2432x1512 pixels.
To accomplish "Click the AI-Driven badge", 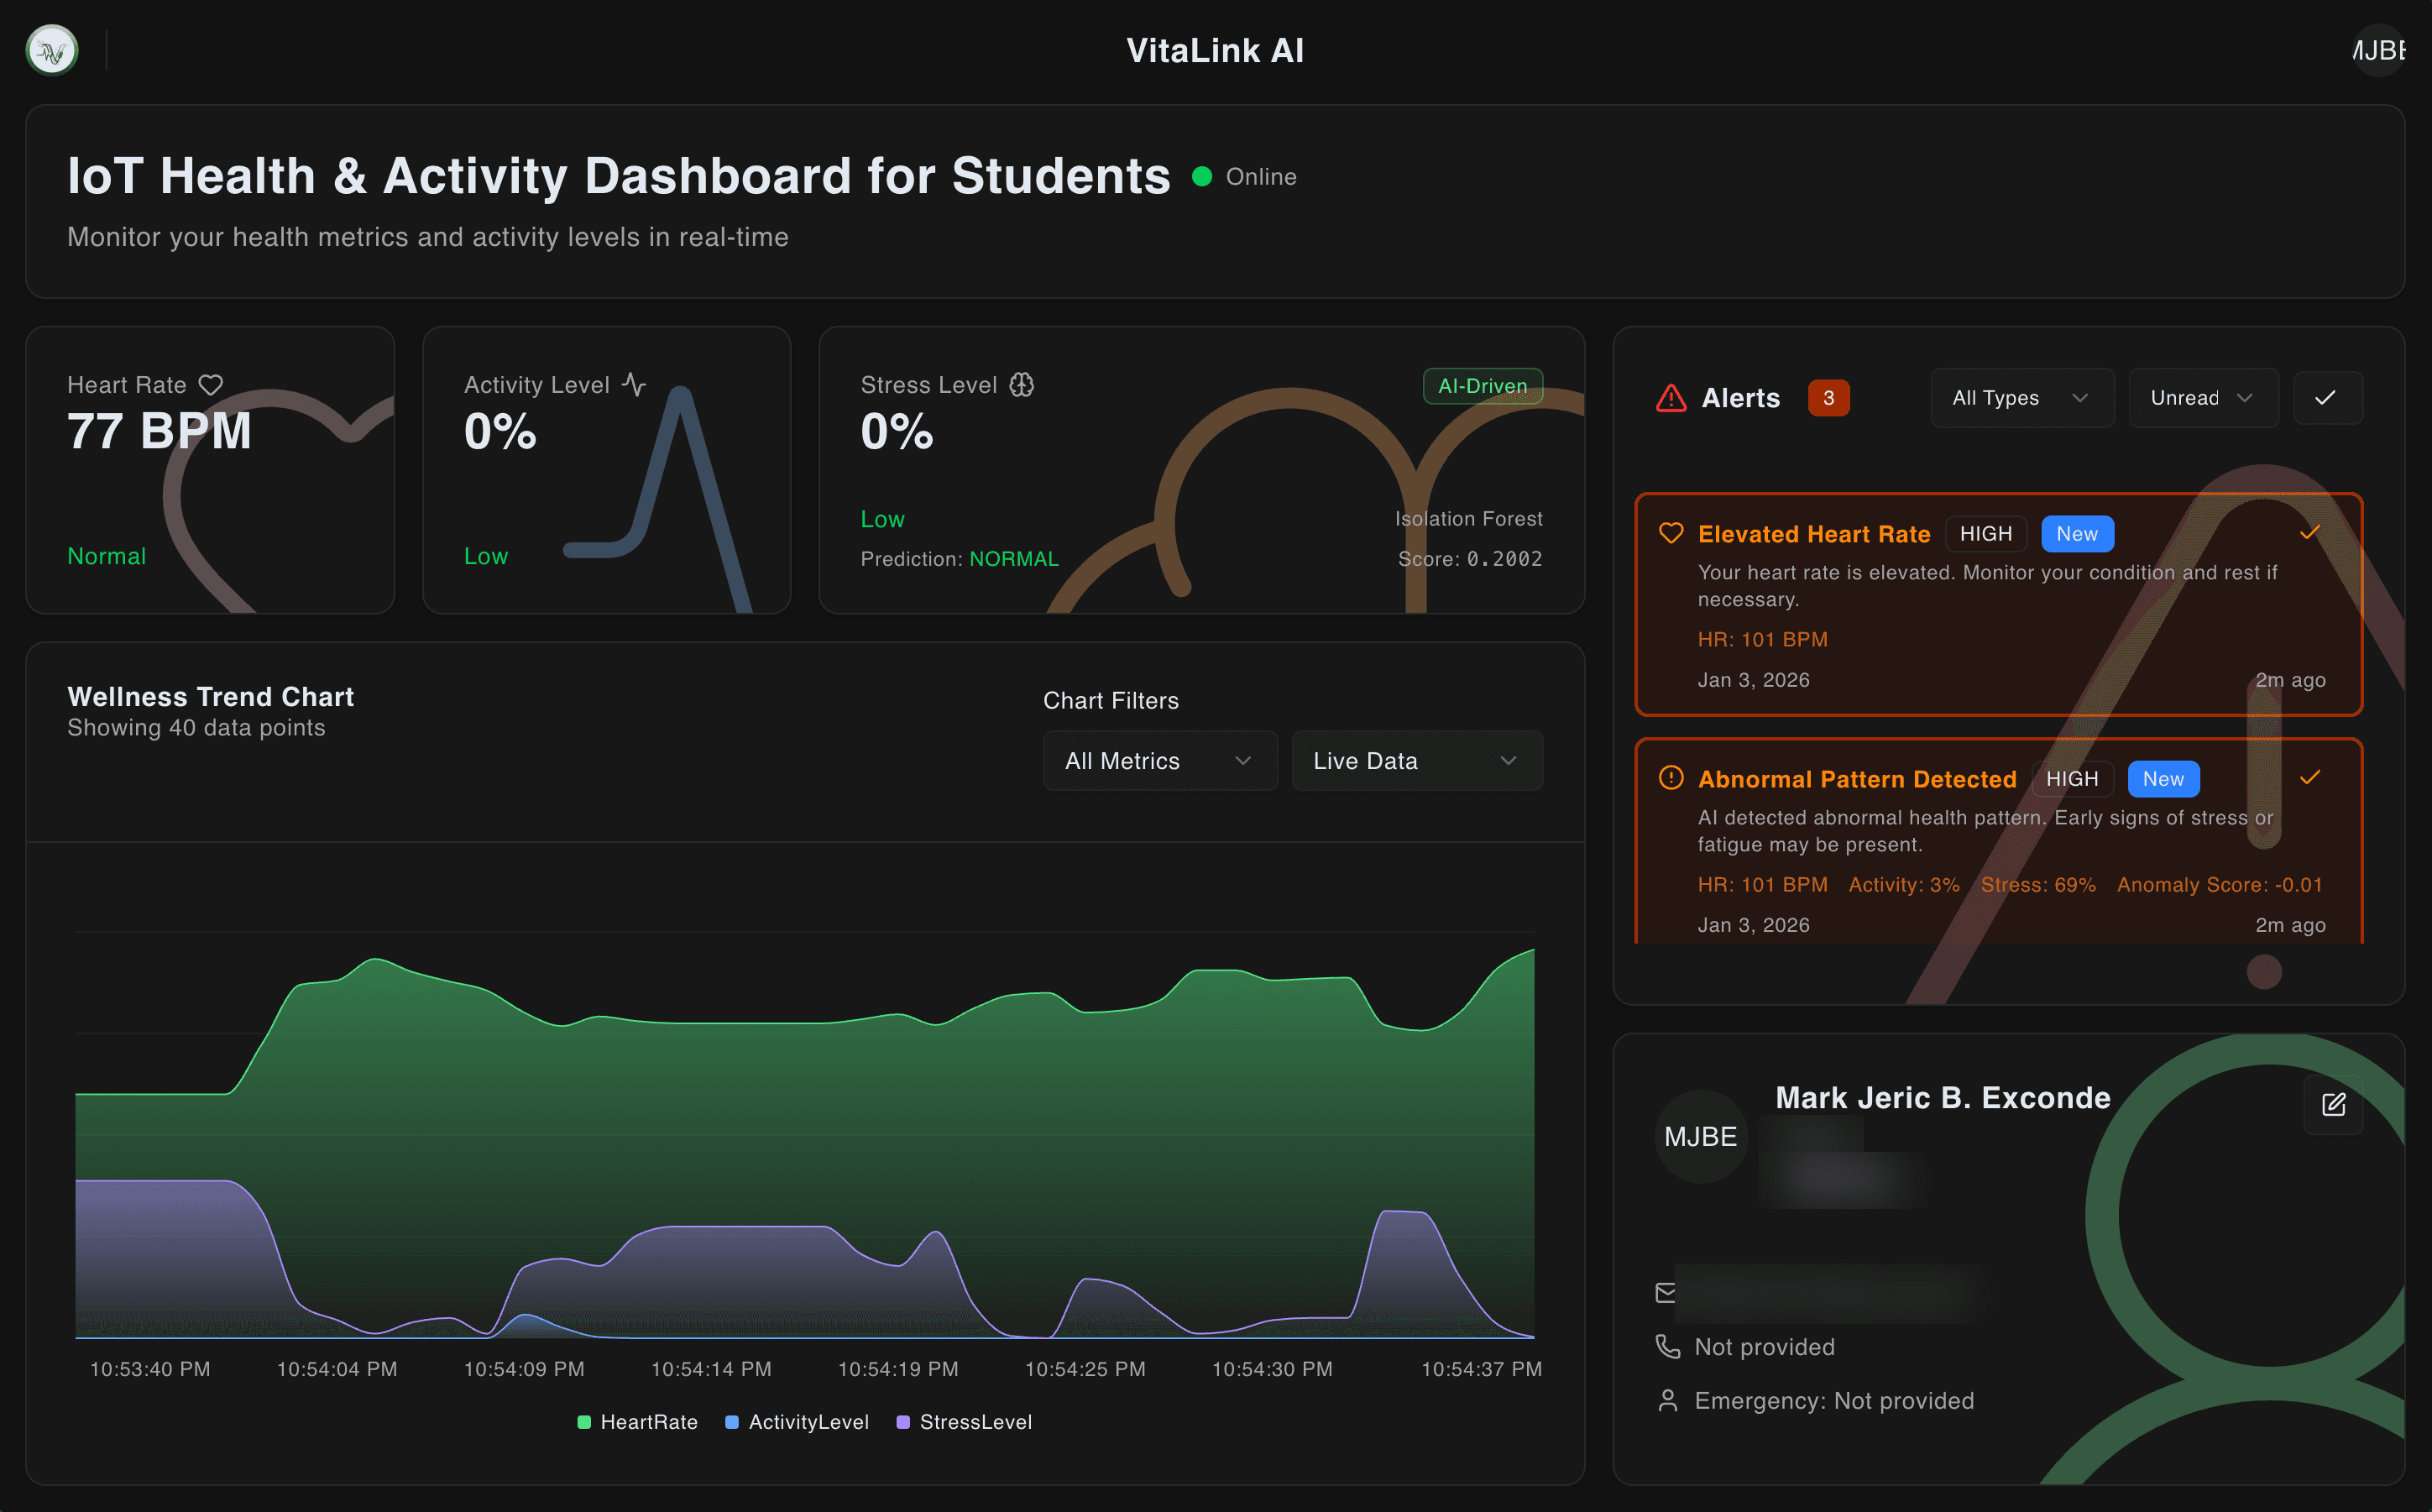I will tap(1483, 386).
